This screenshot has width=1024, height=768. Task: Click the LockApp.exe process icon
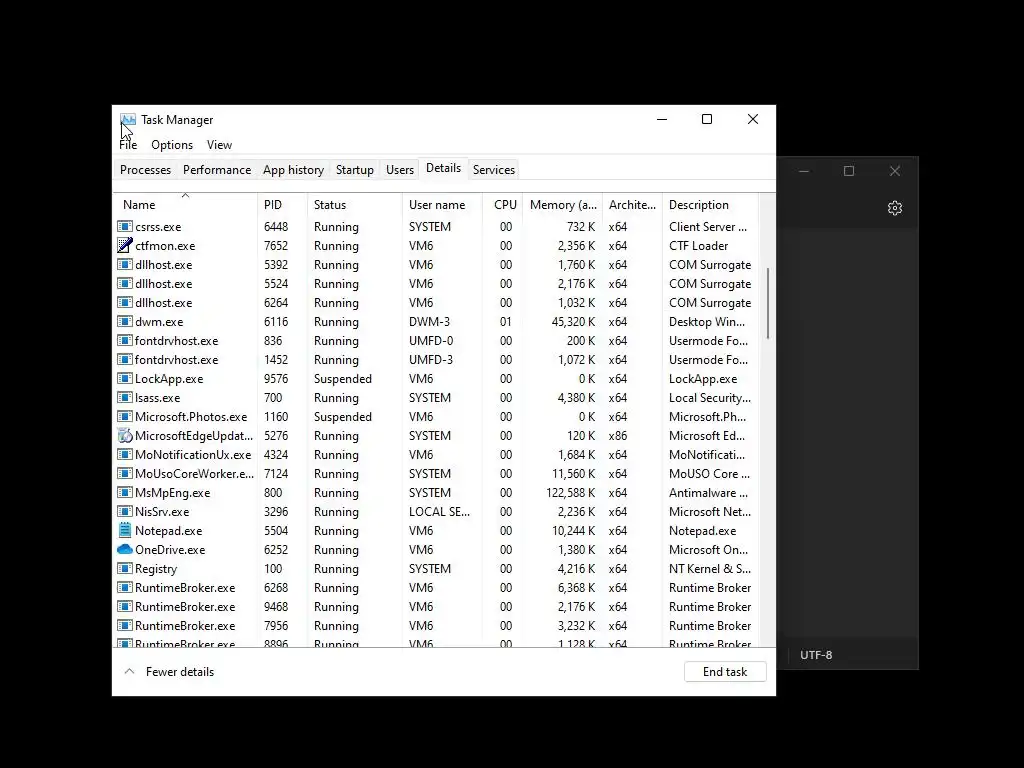pos(125,378)
